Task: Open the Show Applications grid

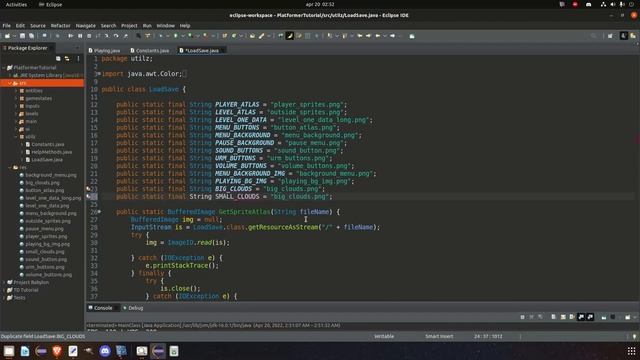Action: (x=631, y=351)
